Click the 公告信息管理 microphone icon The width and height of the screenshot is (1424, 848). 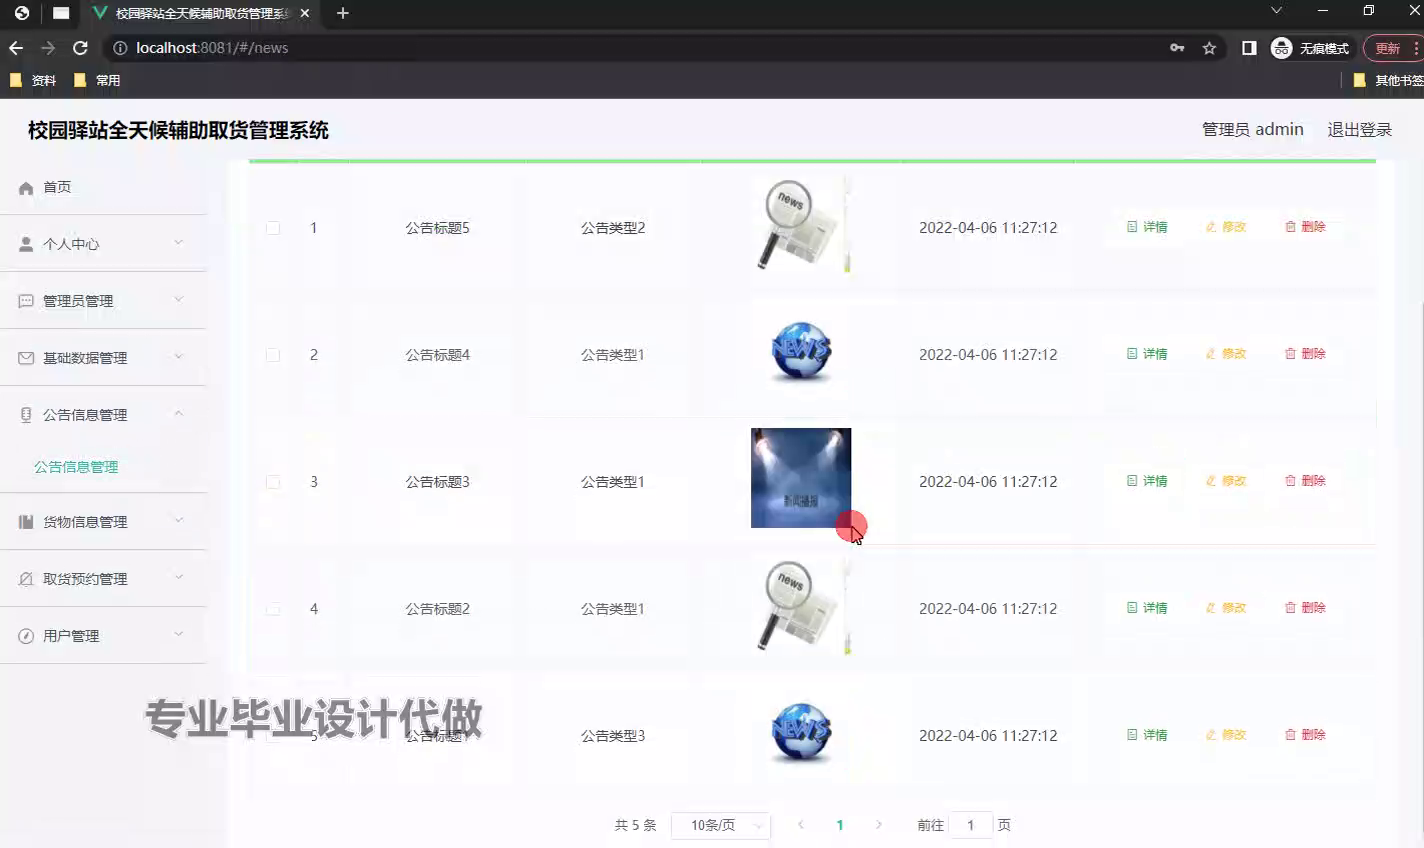click(x=26, y=415)
